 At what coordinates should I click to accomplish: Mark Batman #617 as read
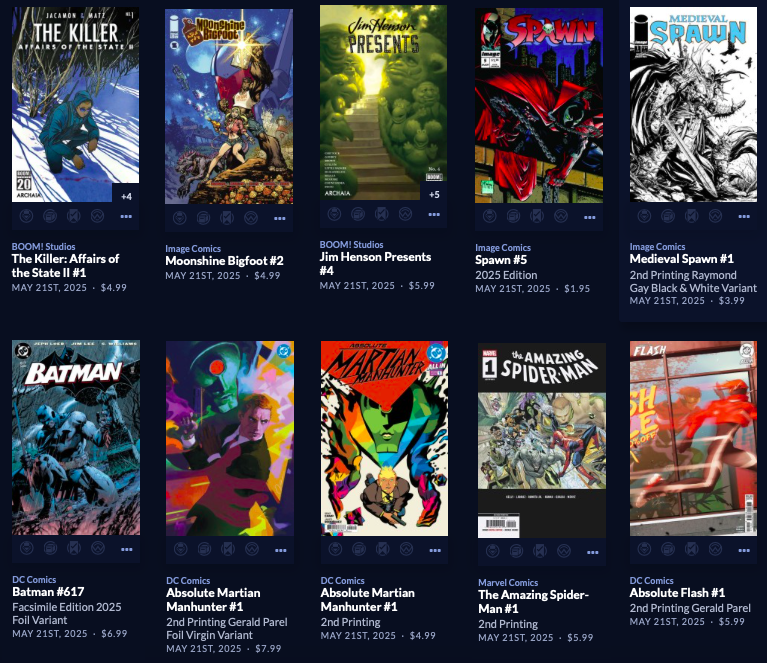click(x=74, y=549)
